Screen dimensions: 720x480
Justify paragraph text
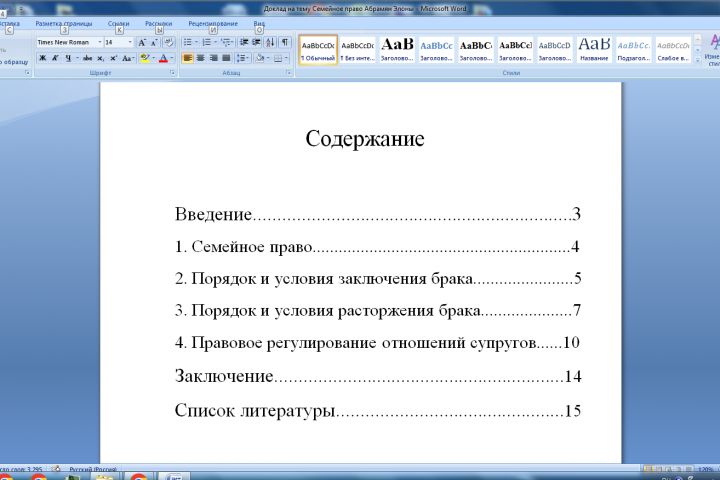point(226,58)
